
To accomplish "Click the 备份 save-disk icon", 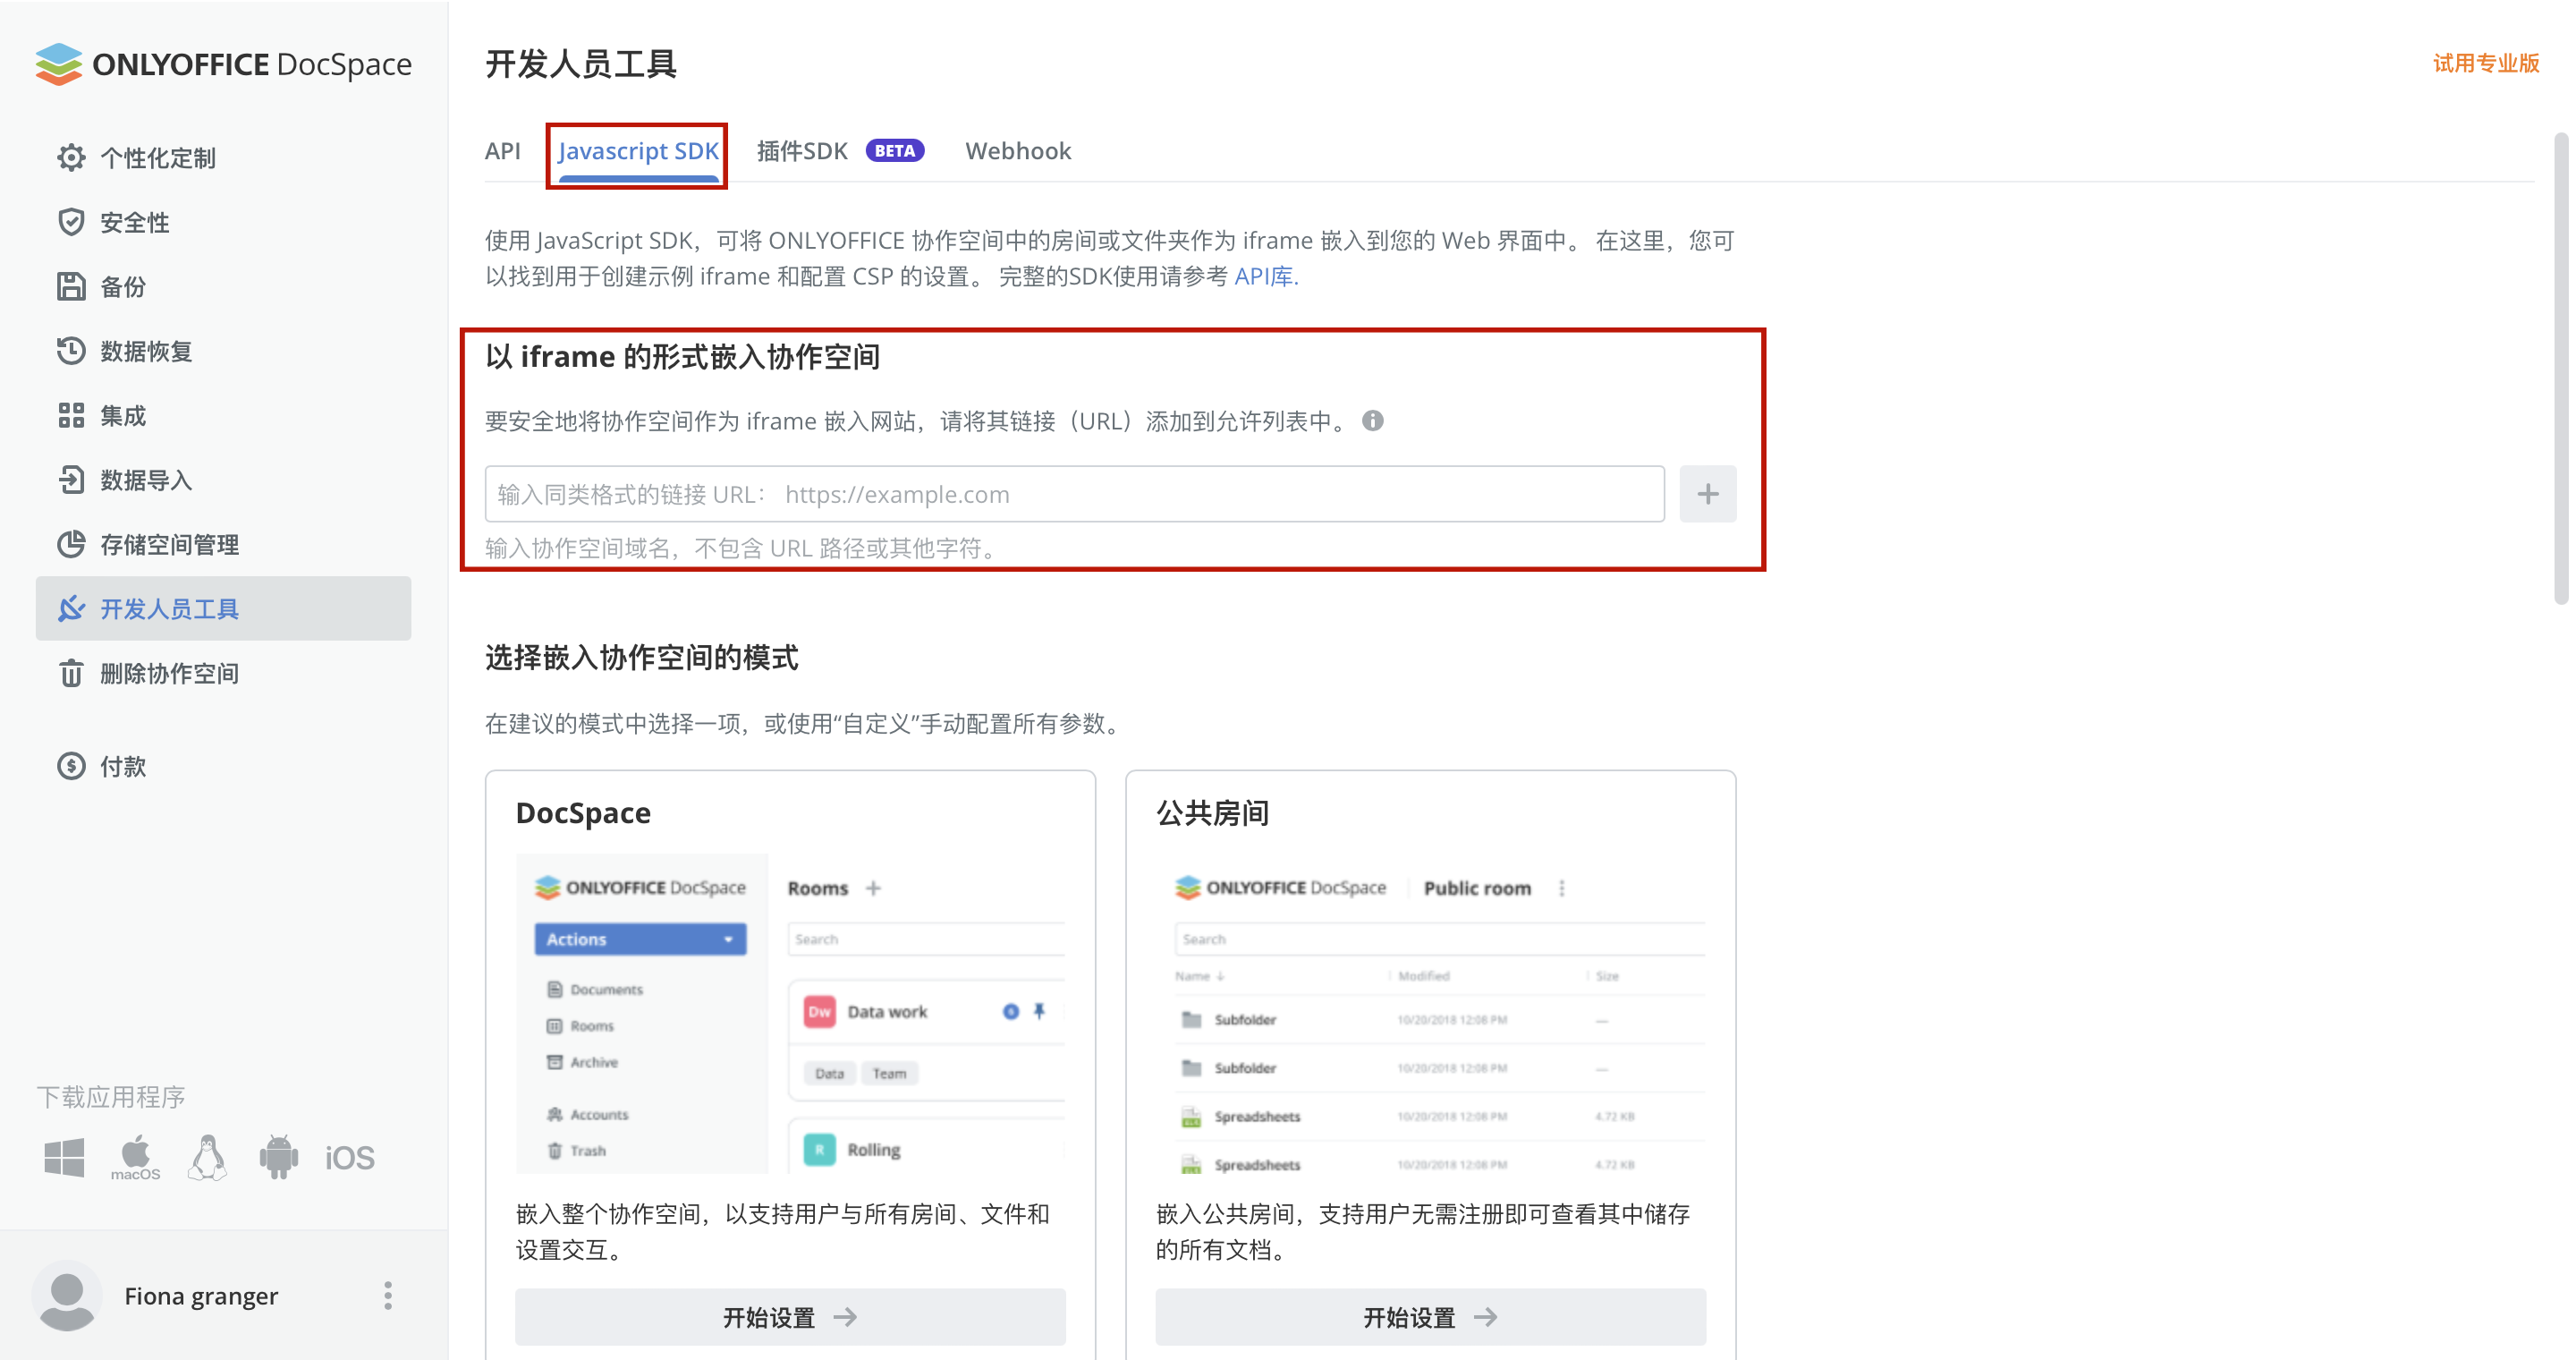I will pyautogui.click(x=71, y=287).
